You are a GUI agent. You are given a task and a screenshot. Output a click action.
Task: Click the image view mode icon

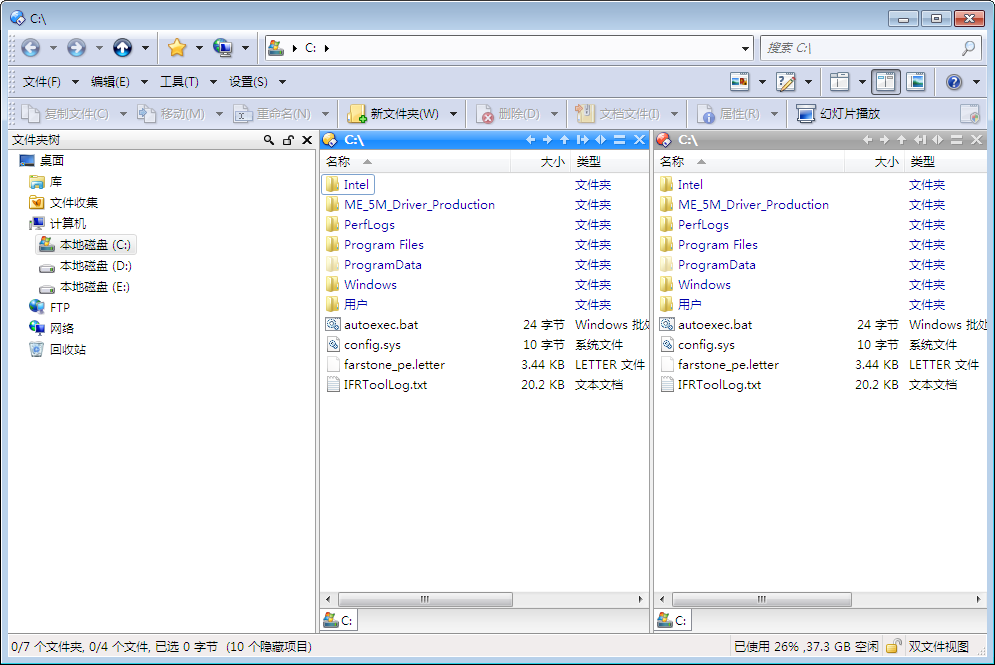740,81
